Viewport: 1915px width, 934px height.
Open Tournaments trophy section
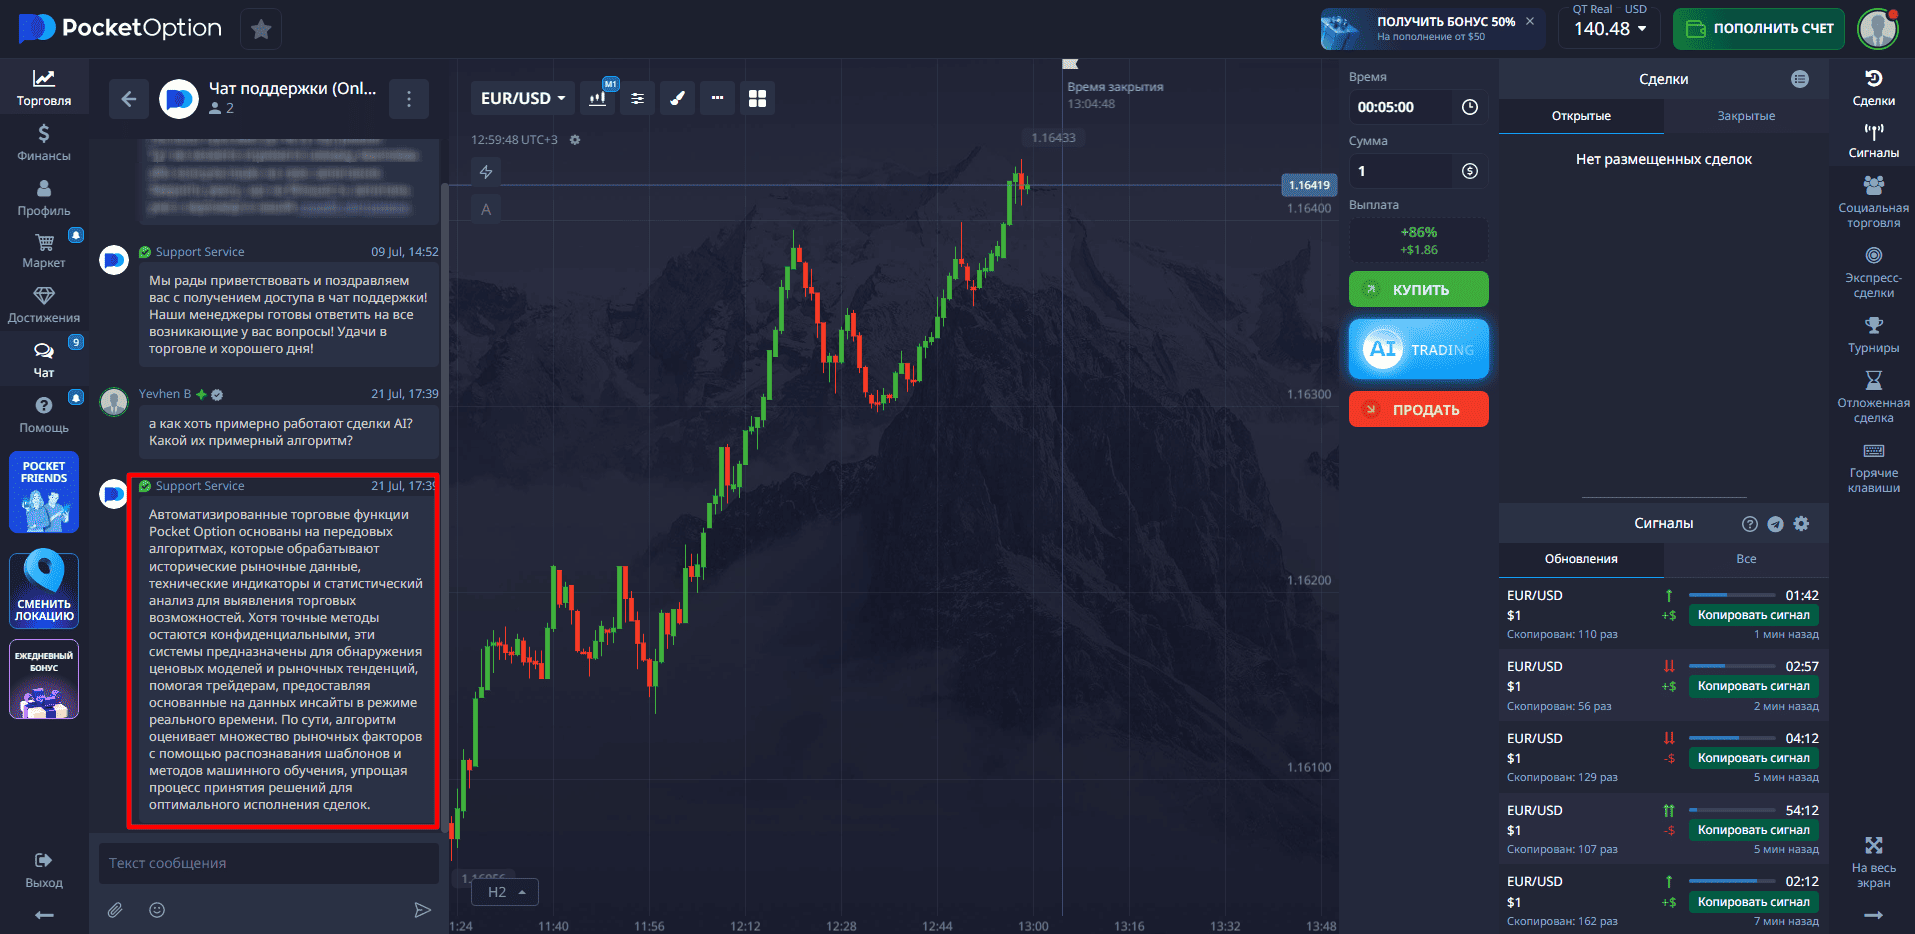[1873, 335]
